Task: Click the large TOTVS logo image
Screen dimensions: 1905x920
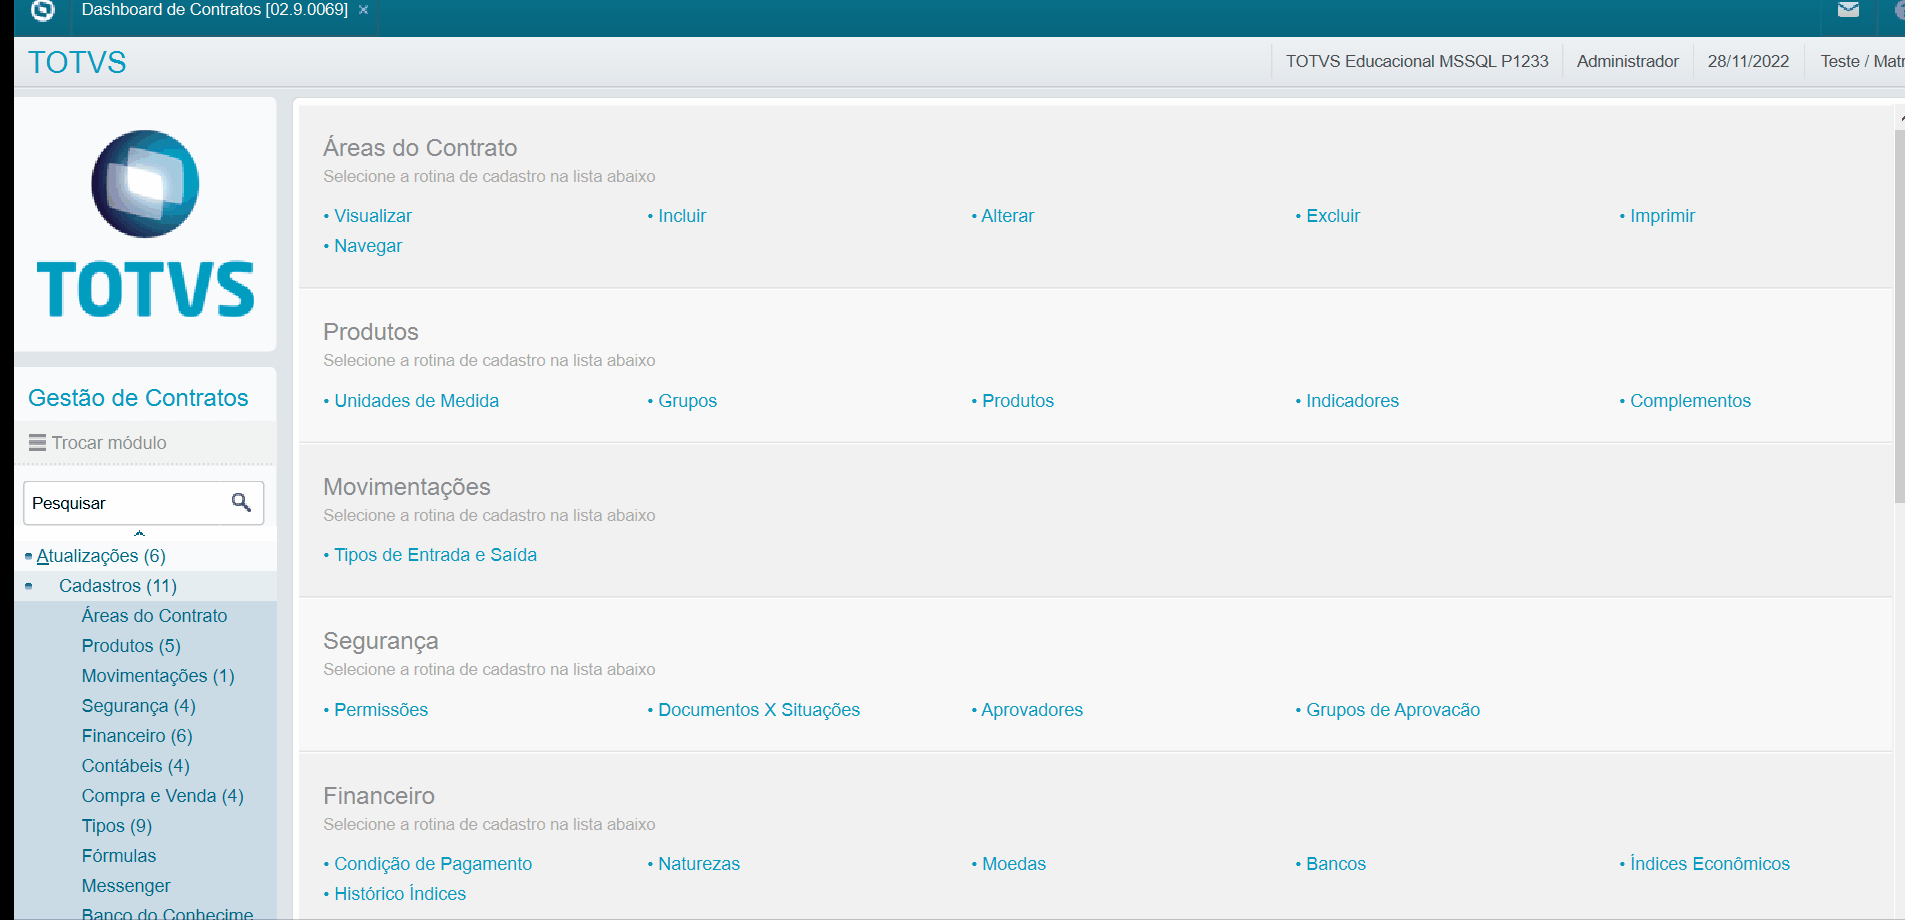Action: pos(145,224)
